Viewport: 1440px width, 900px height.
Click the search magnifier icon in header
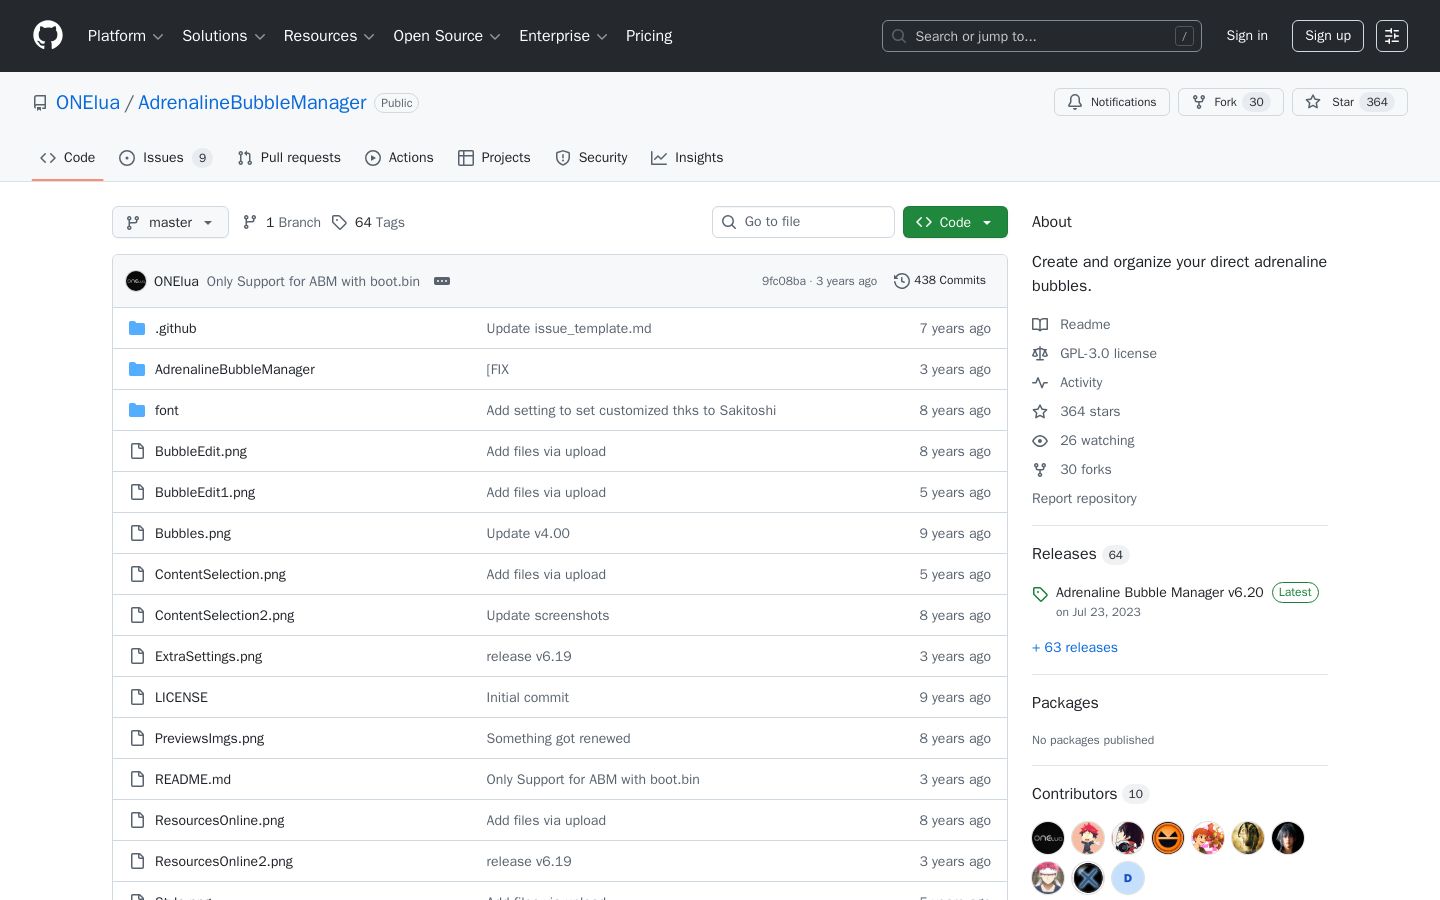point(899,36)
